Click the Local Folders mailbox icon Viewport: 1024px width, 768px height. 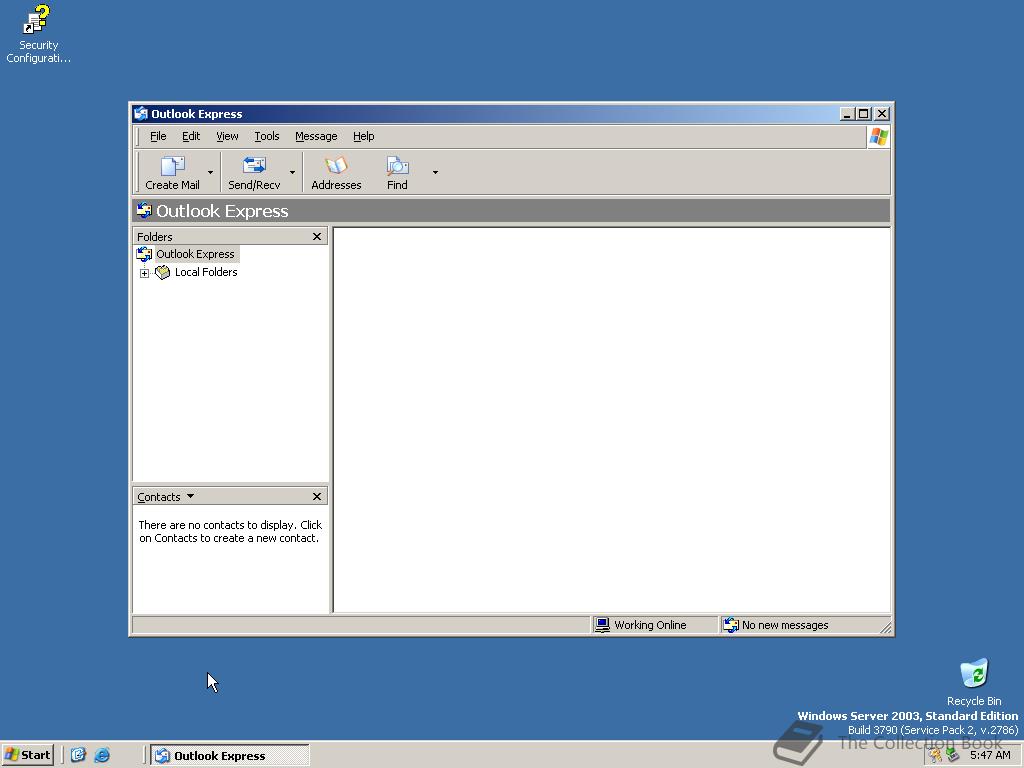(163, 272)
